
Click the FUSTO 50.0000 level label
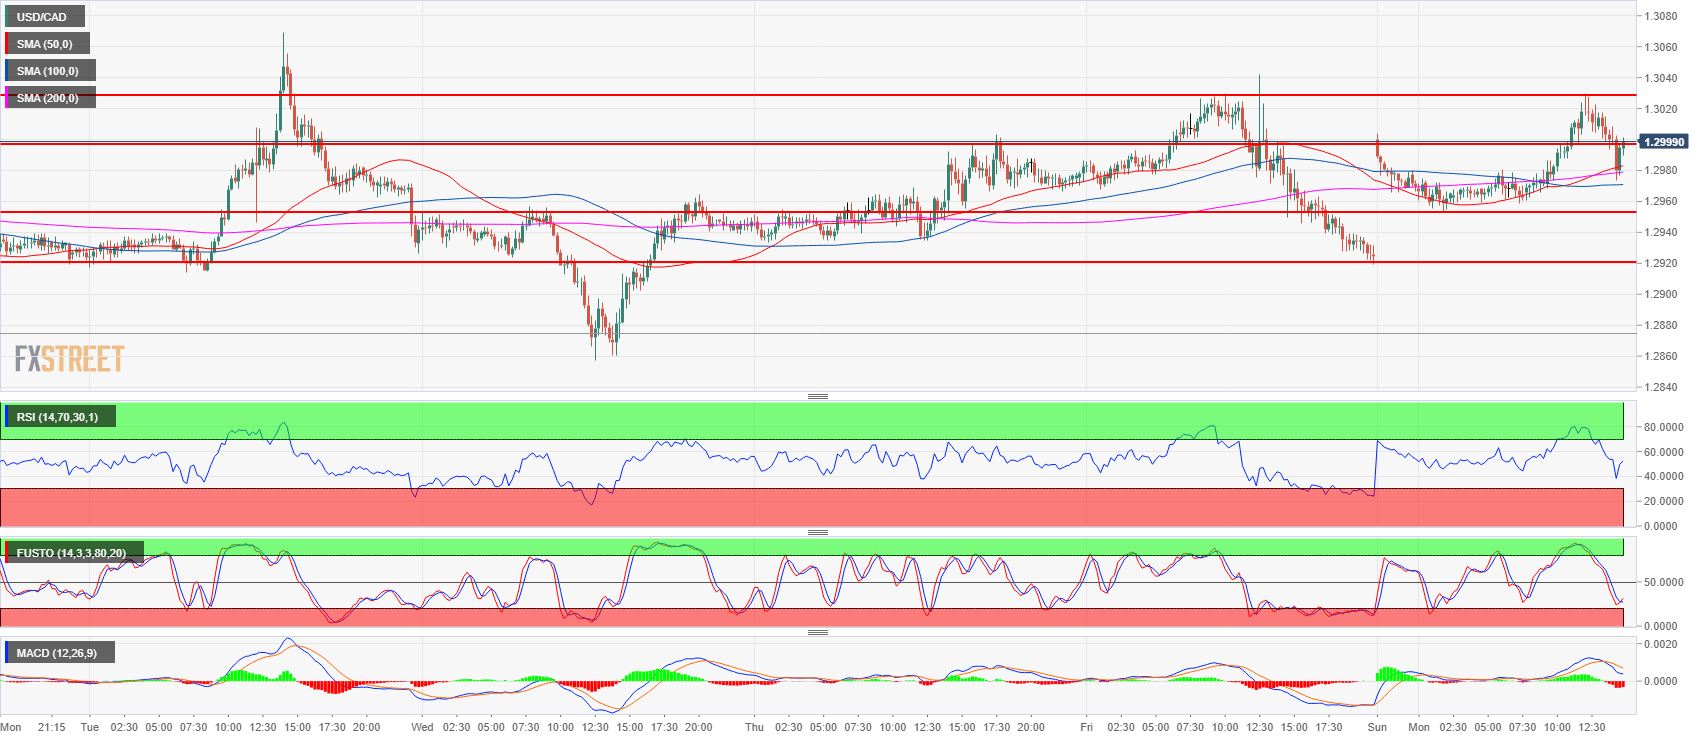pos(1664,582)
